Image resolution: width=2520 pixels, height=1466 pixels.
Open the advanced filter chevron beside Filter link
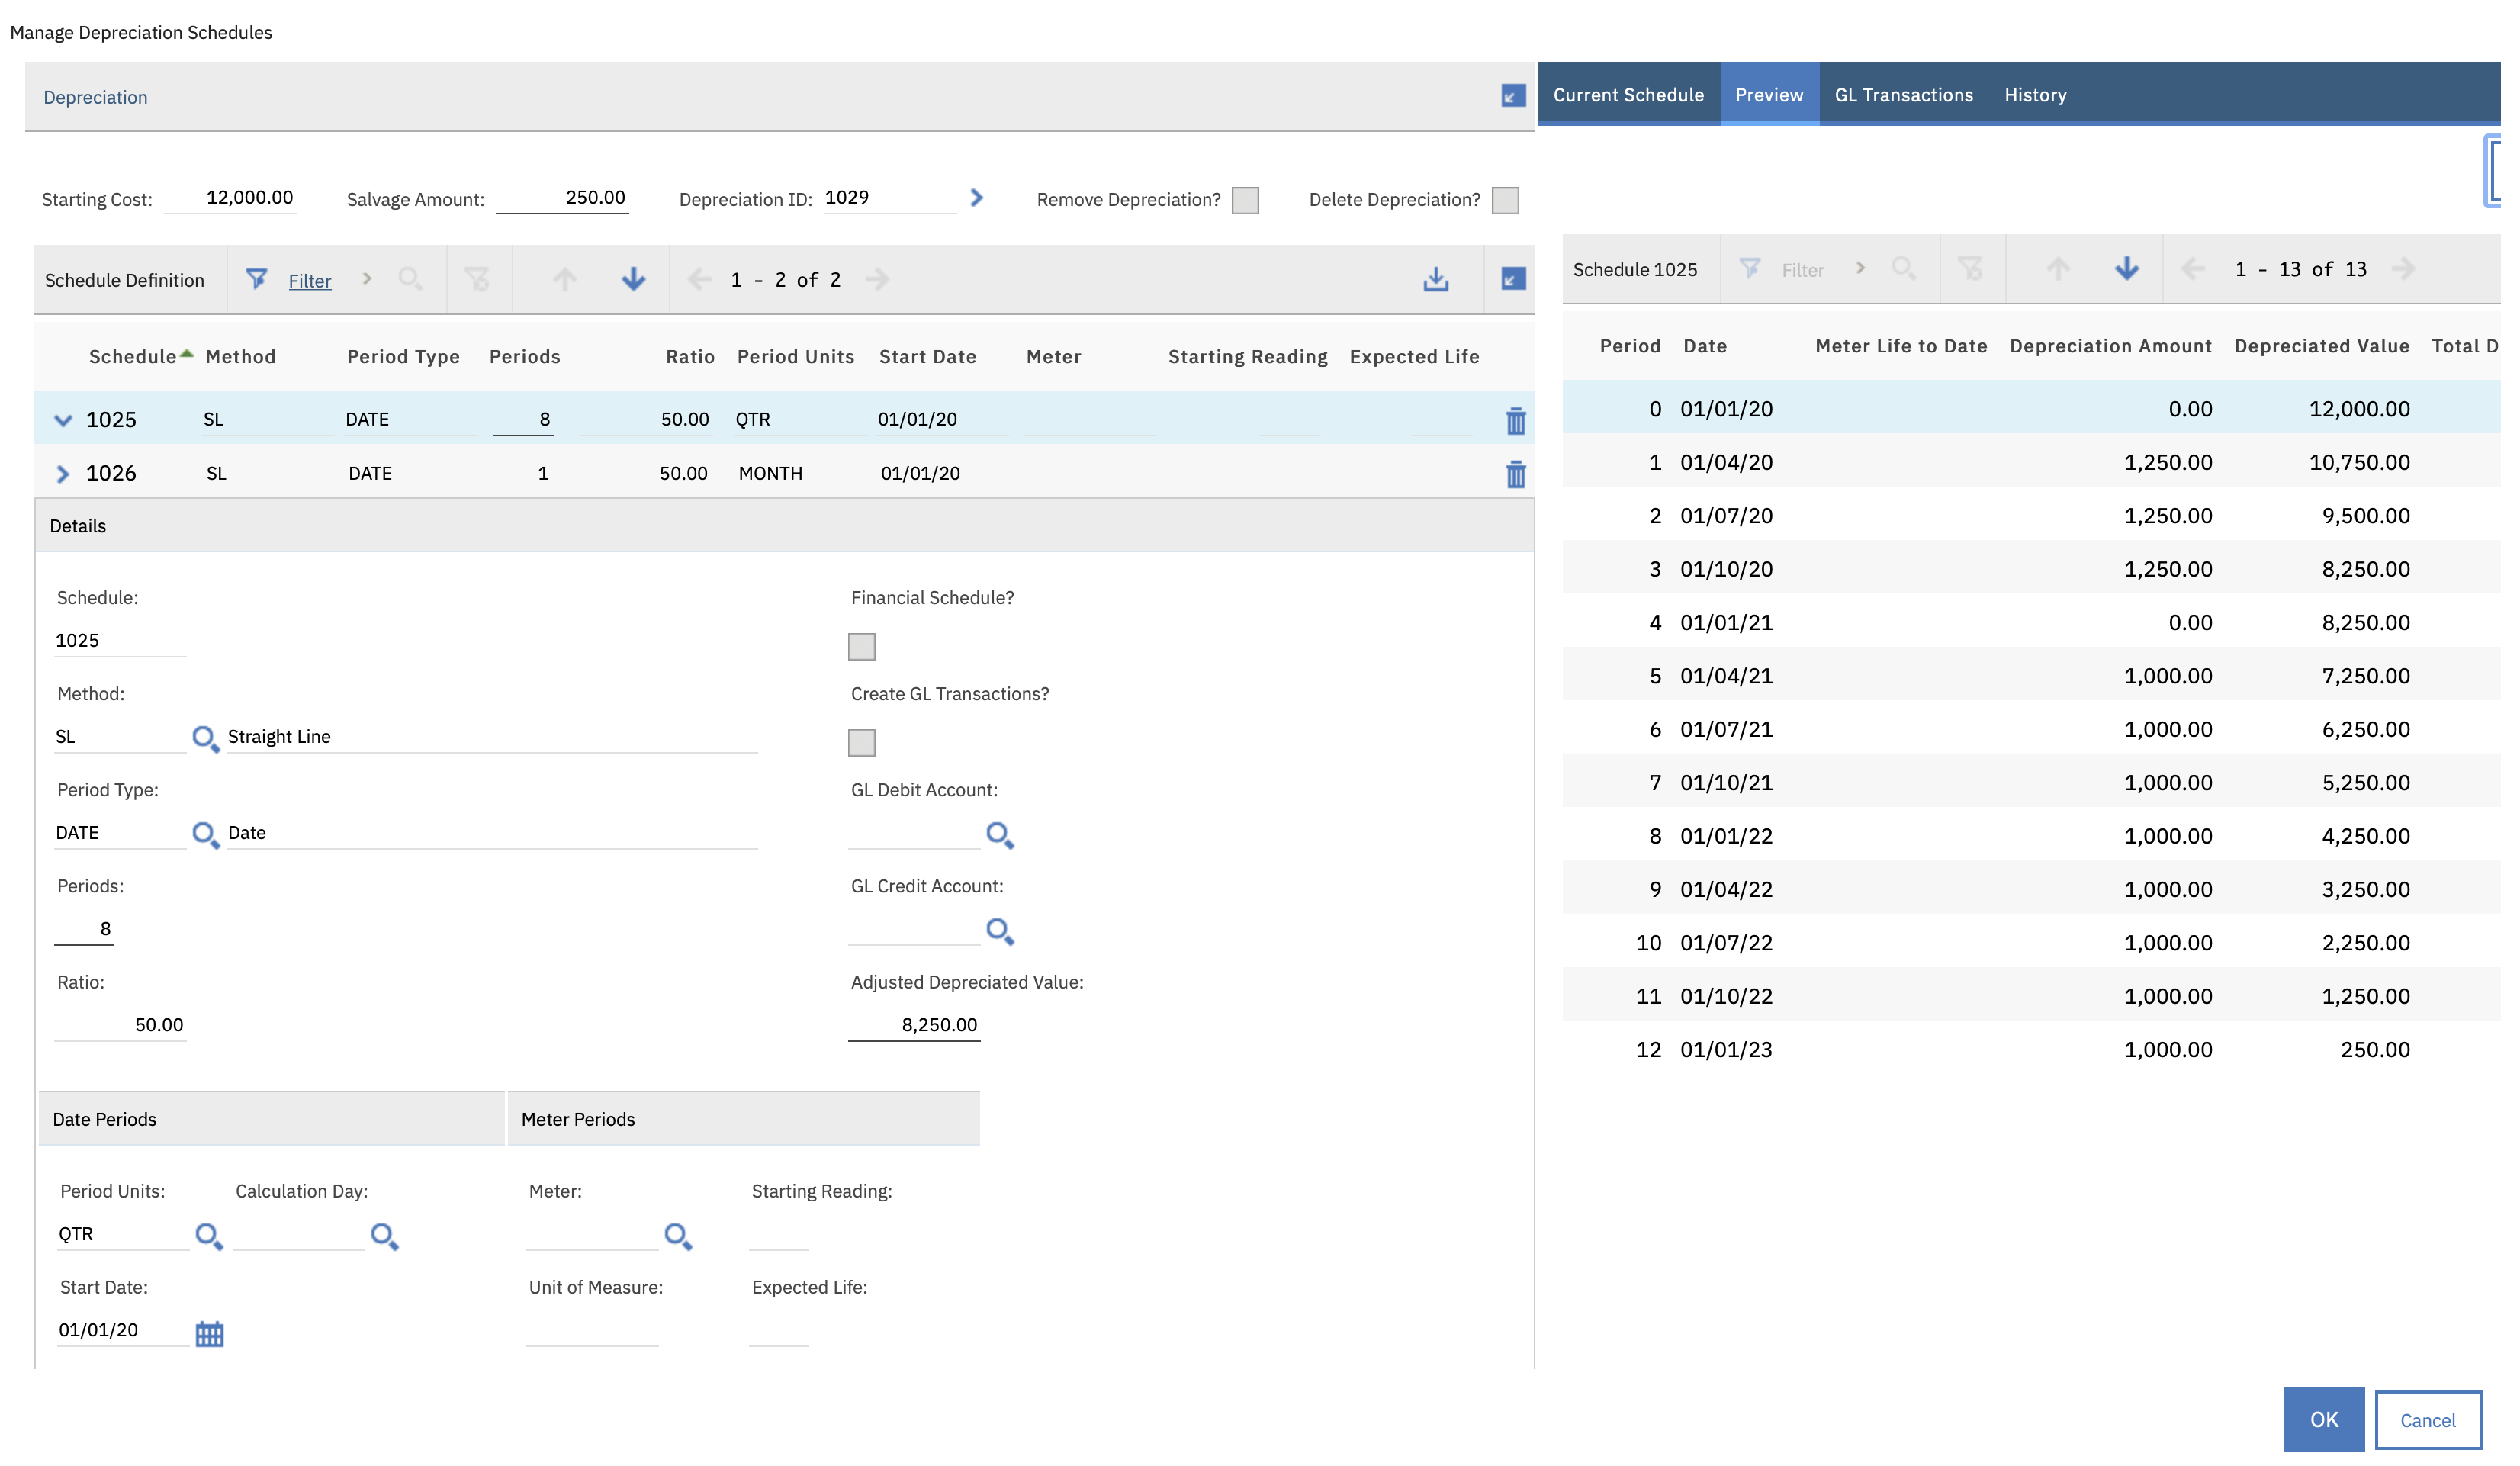point(367,279)
